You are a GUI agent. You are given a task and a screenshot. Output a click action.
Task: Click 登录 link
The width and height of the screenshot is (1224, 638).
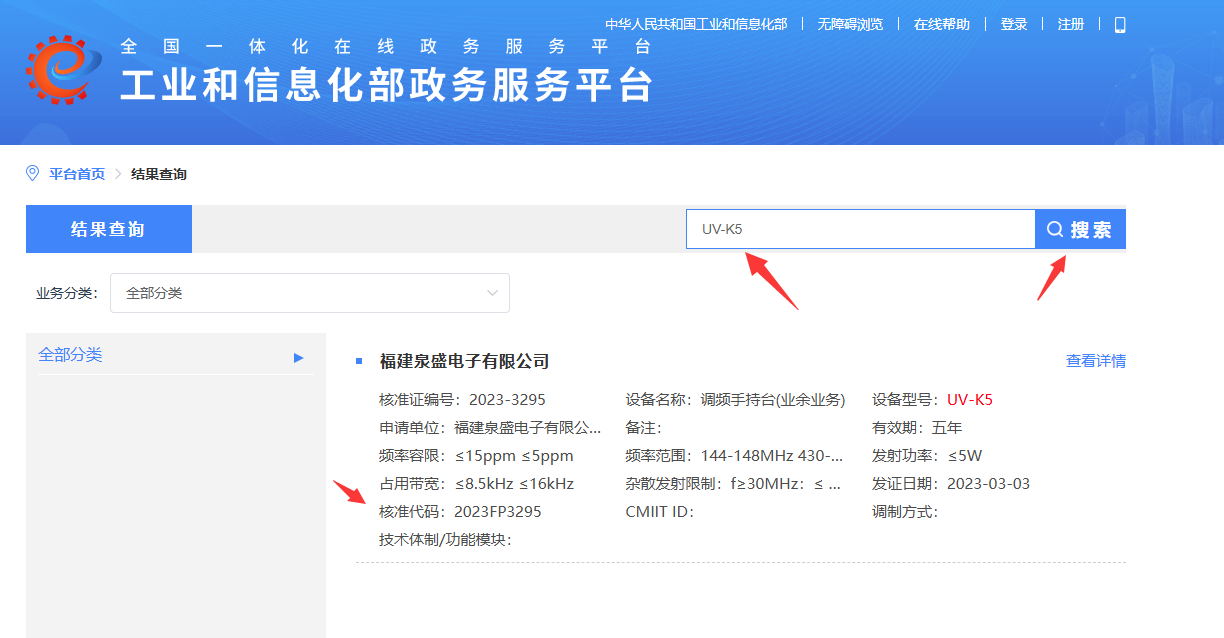click(x=1014, y=24)
